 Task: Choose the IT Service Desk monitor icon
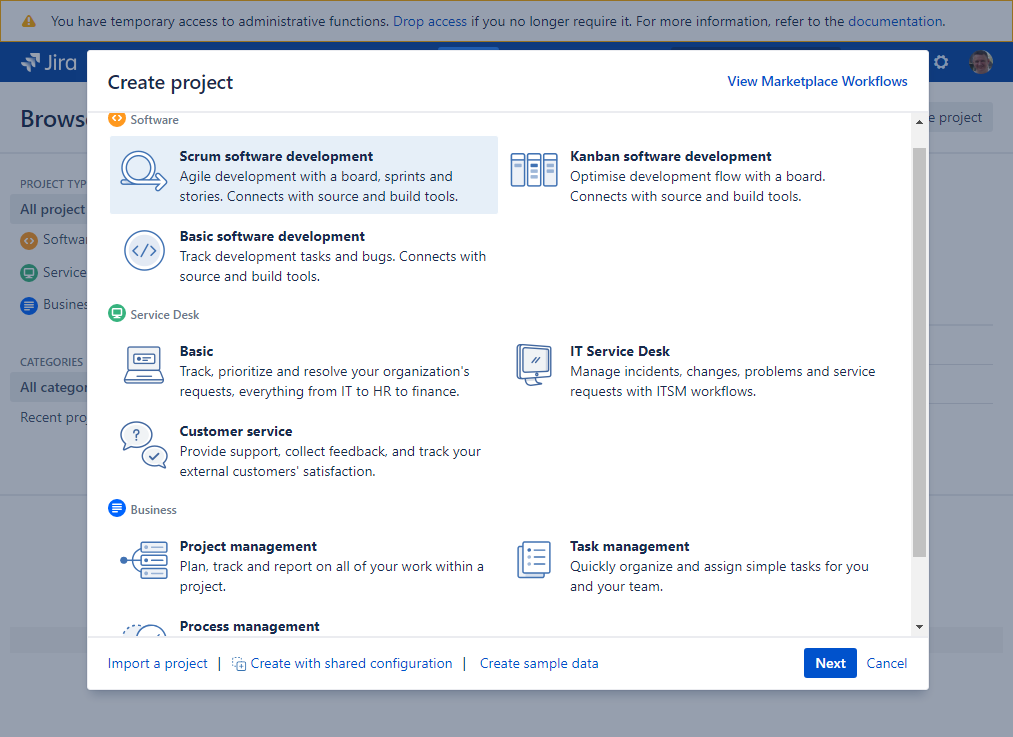pos(534,364)
